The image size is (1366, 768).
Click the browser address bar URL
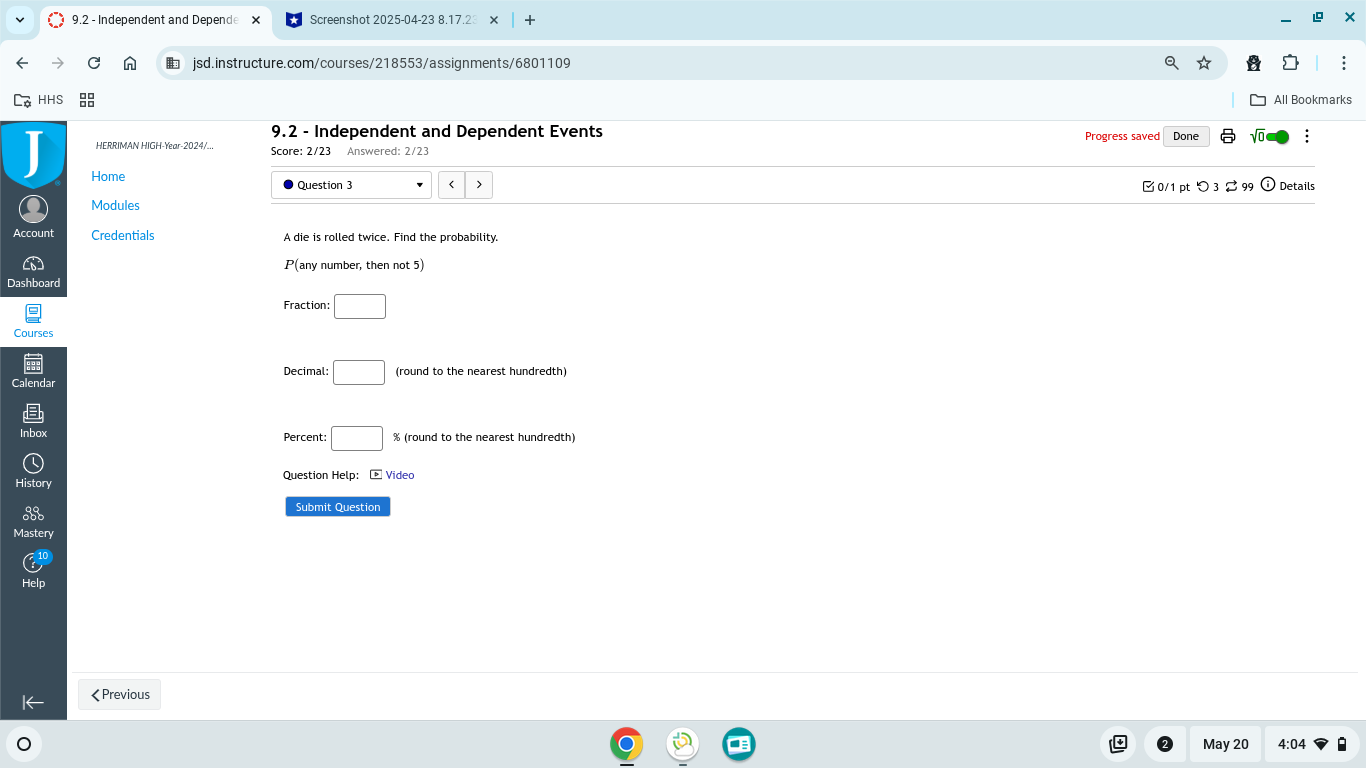[382, 63]
